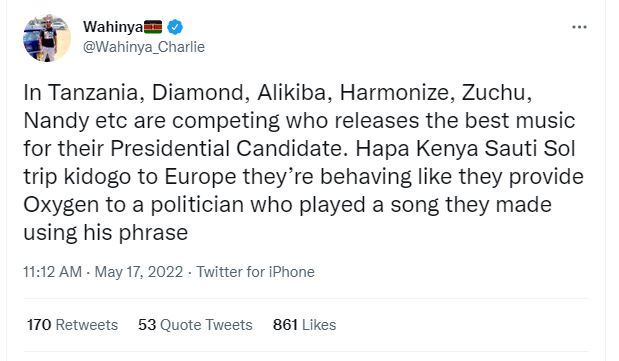
Task: View the 861 Likes list
Action: pos(304,325)
